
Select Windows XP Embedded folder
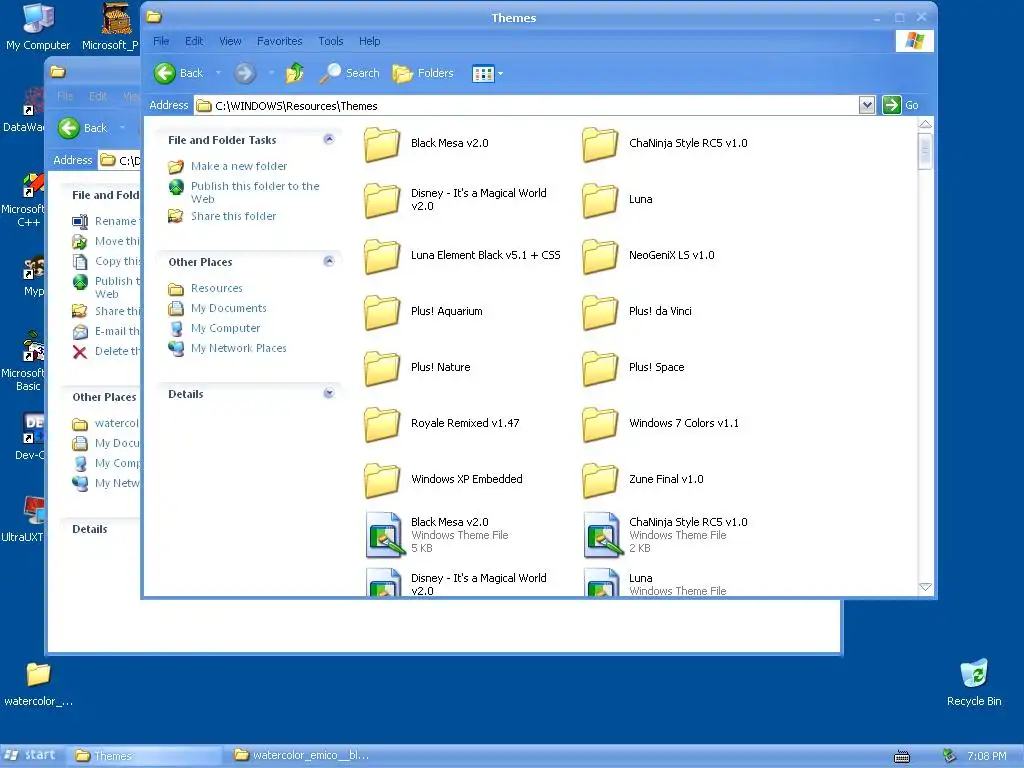click(x=443, y=479)
